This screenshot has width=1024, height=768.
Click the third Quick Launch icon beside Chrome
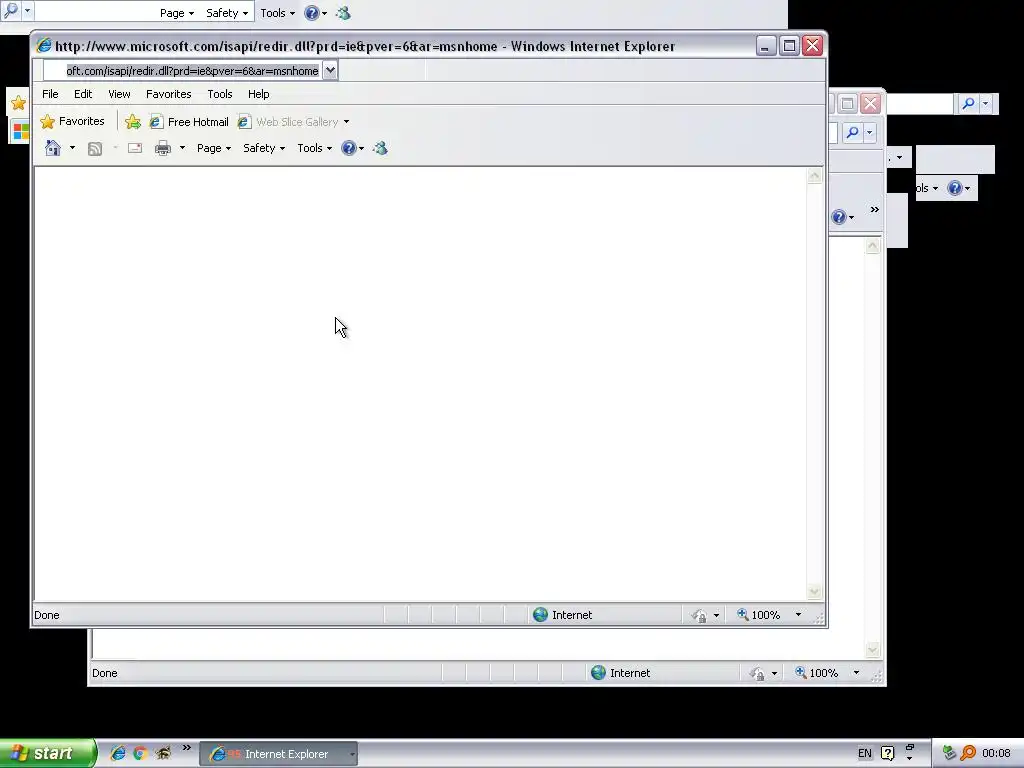tap(163, 753)
